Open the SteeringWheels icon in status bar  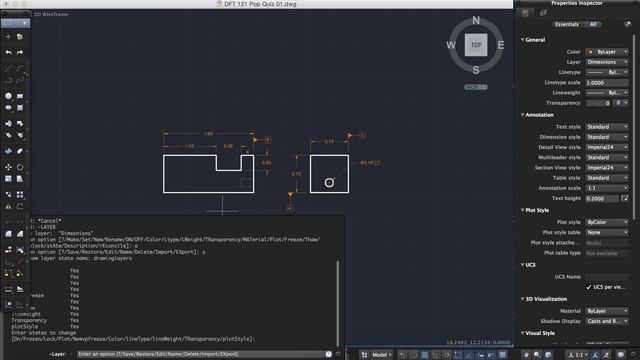[548, 355]
